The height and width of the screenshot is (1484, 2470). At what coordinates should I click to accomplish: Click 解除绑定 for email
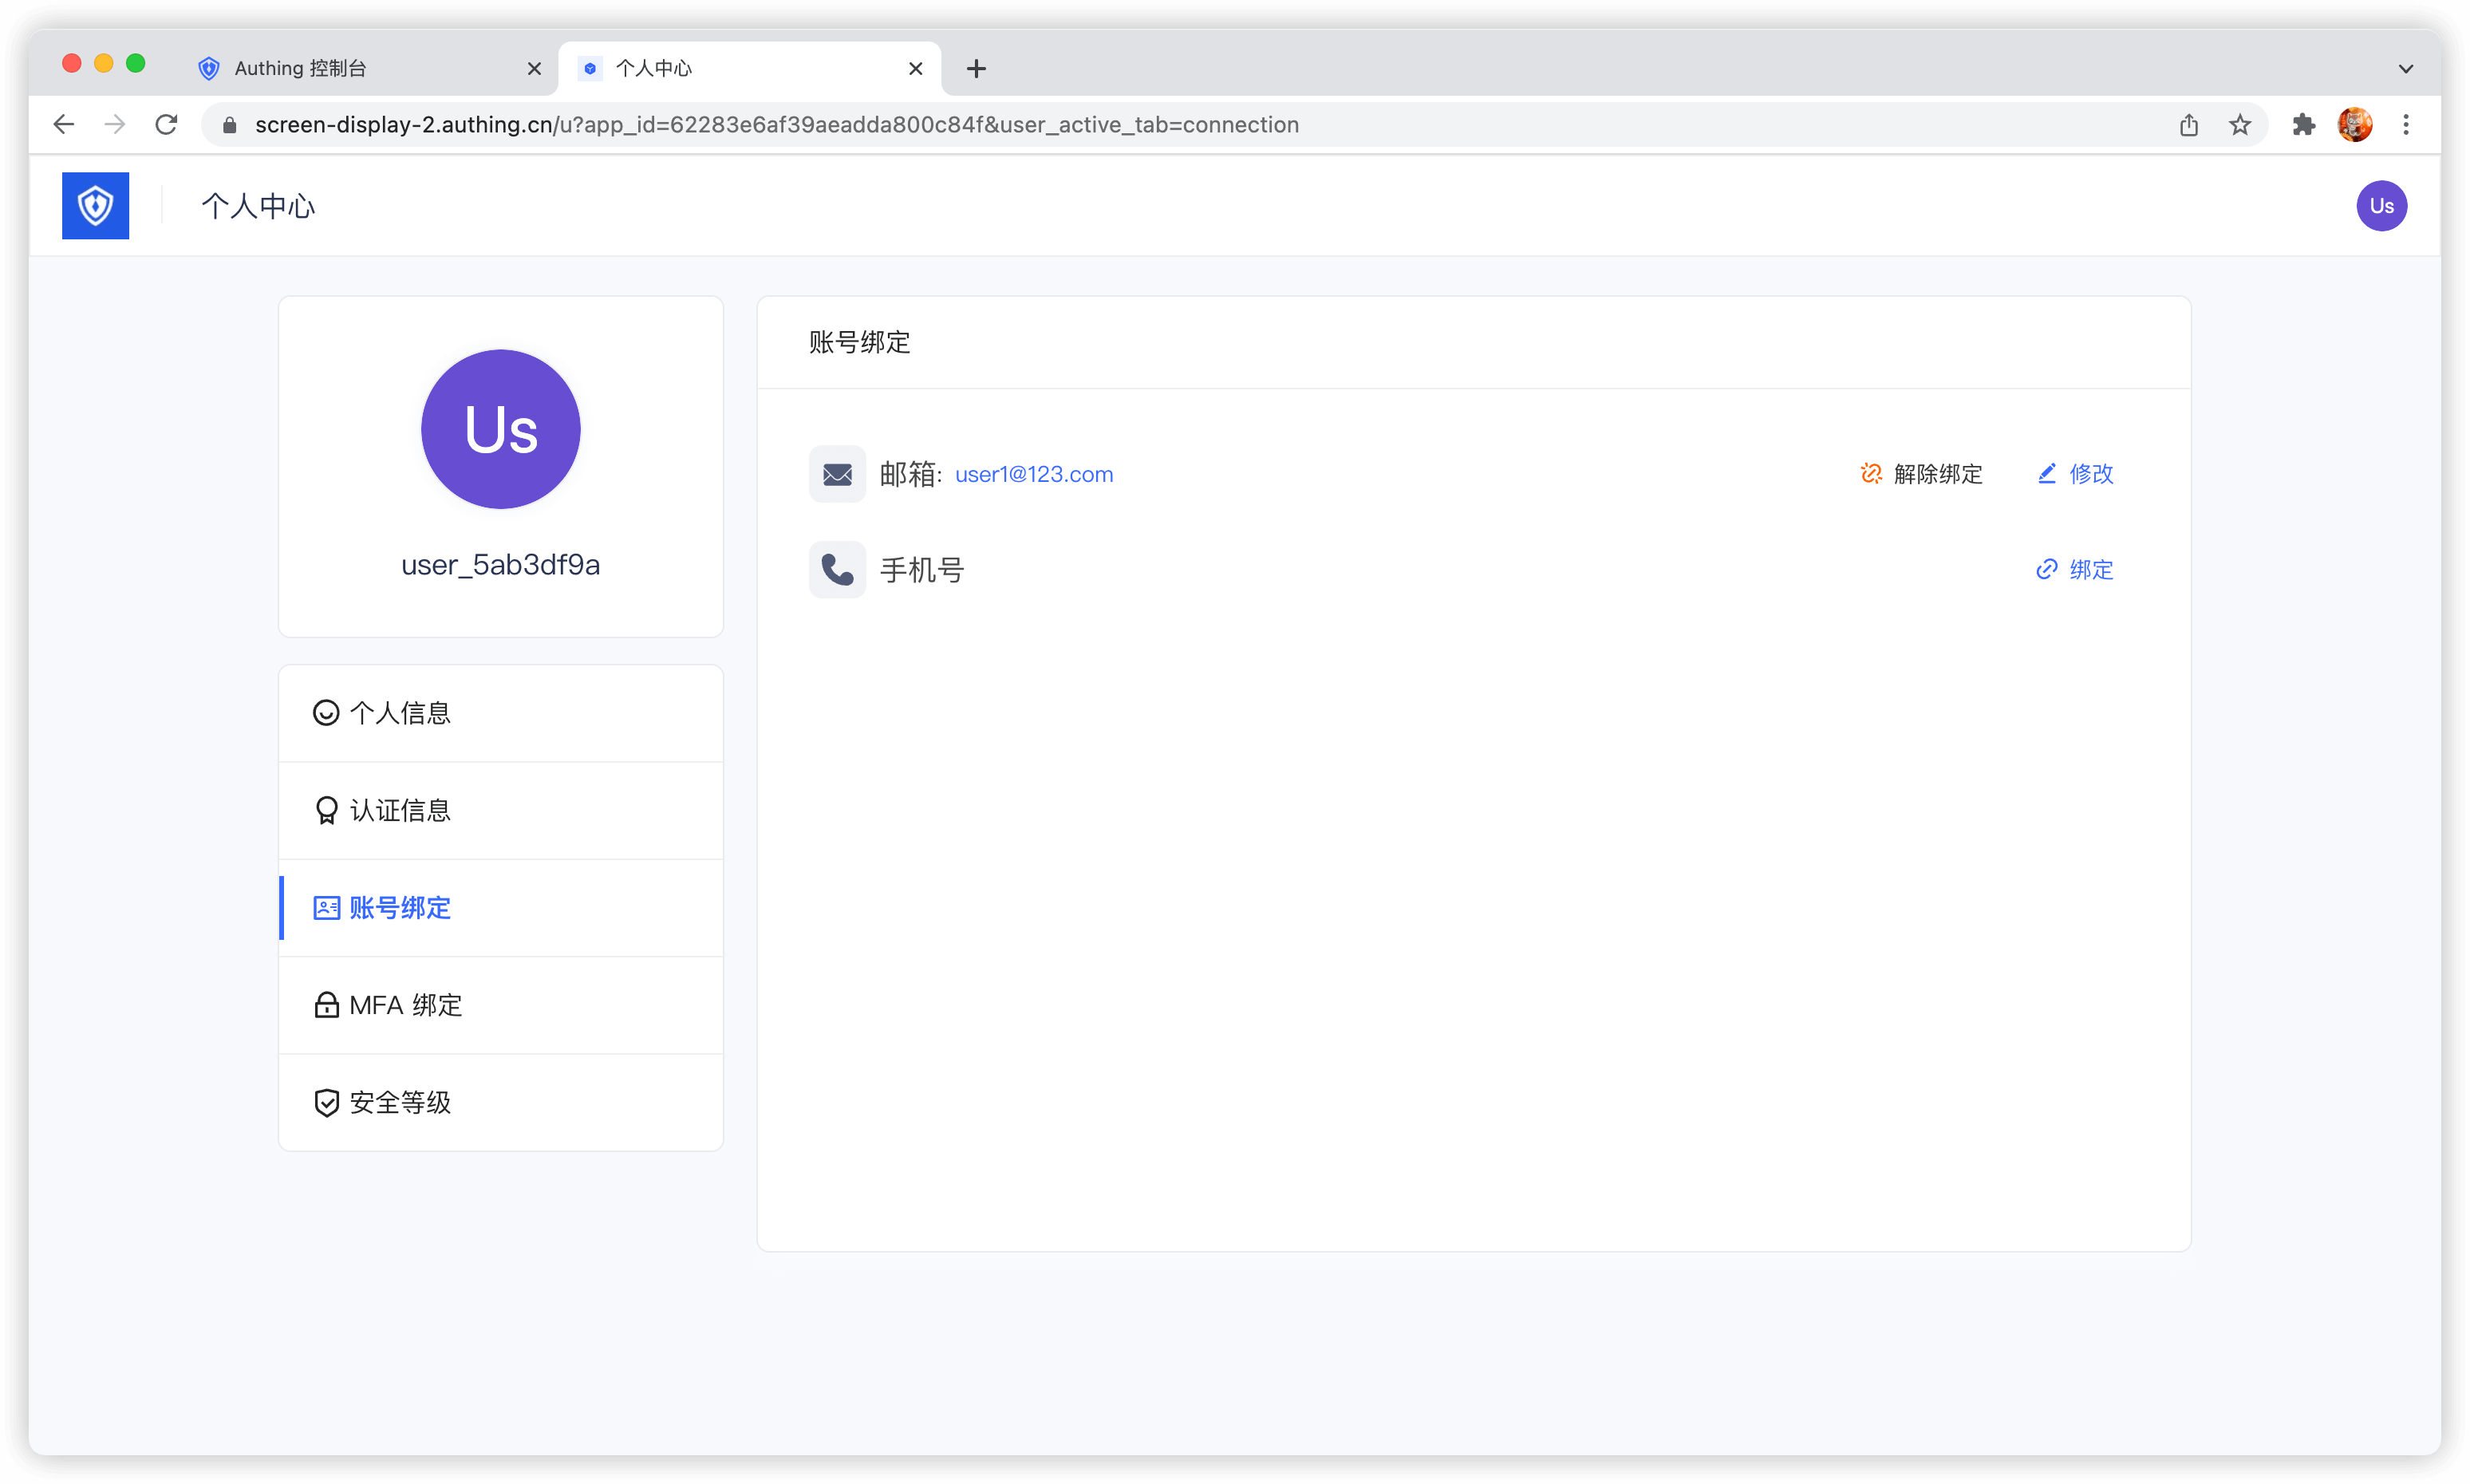(1921, 474)
